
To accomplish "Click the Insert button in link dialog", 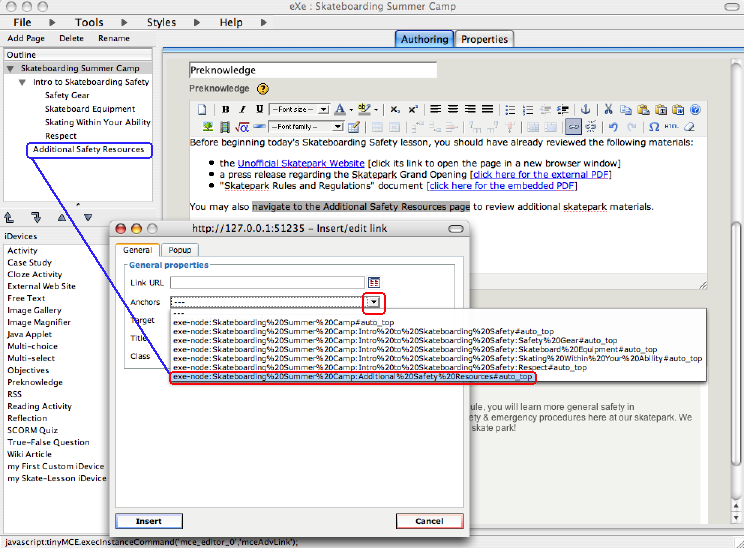I will [x=149, y=521].
